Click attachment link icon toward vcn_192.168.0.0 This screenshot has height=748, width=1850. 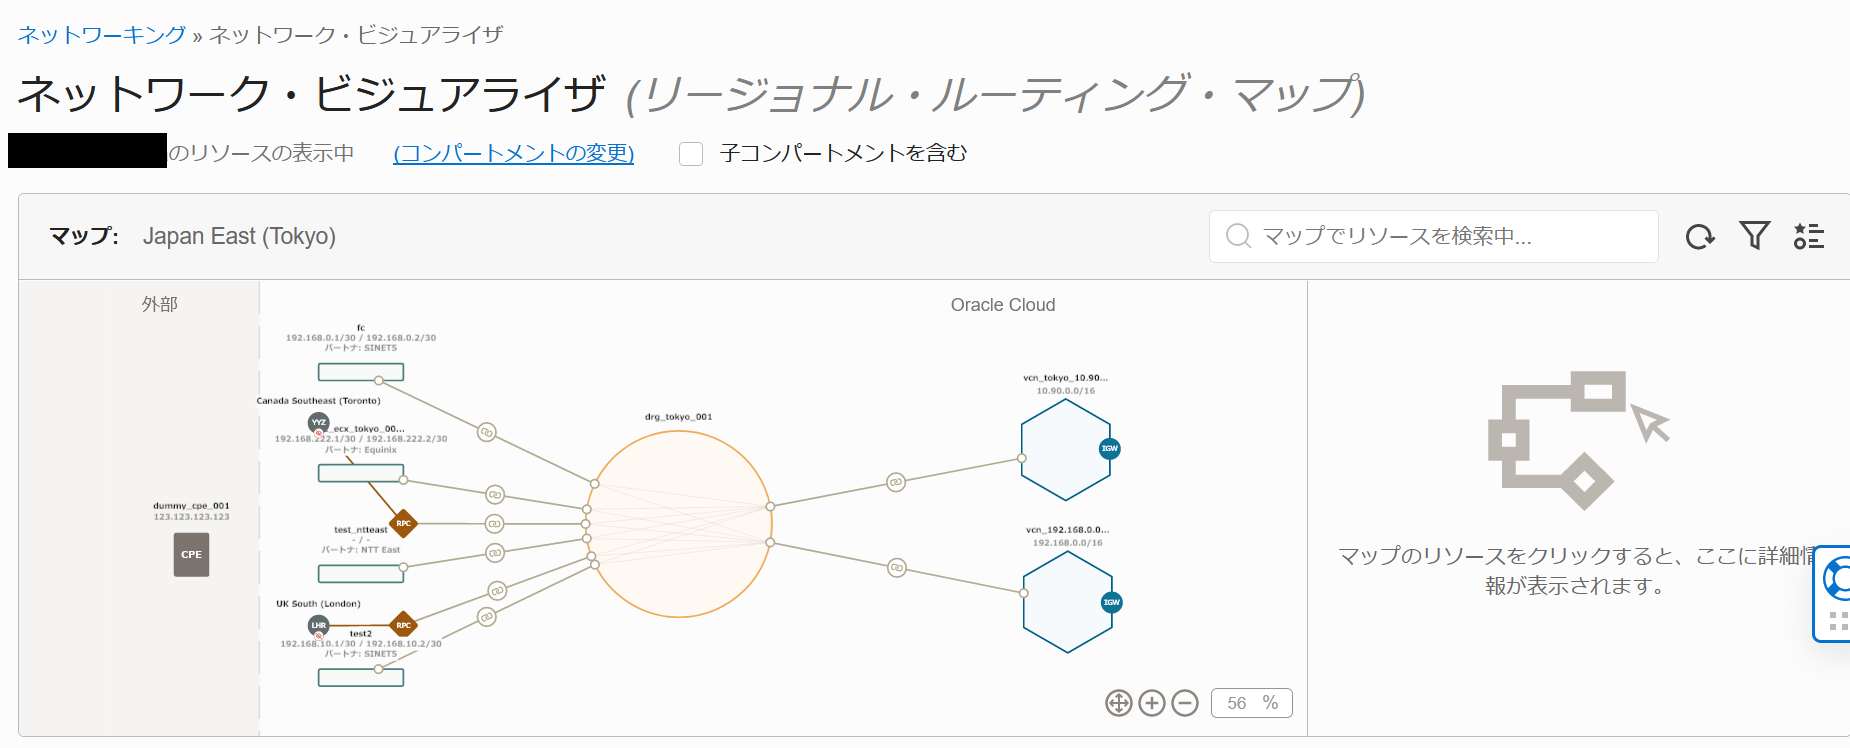[897, 568]
